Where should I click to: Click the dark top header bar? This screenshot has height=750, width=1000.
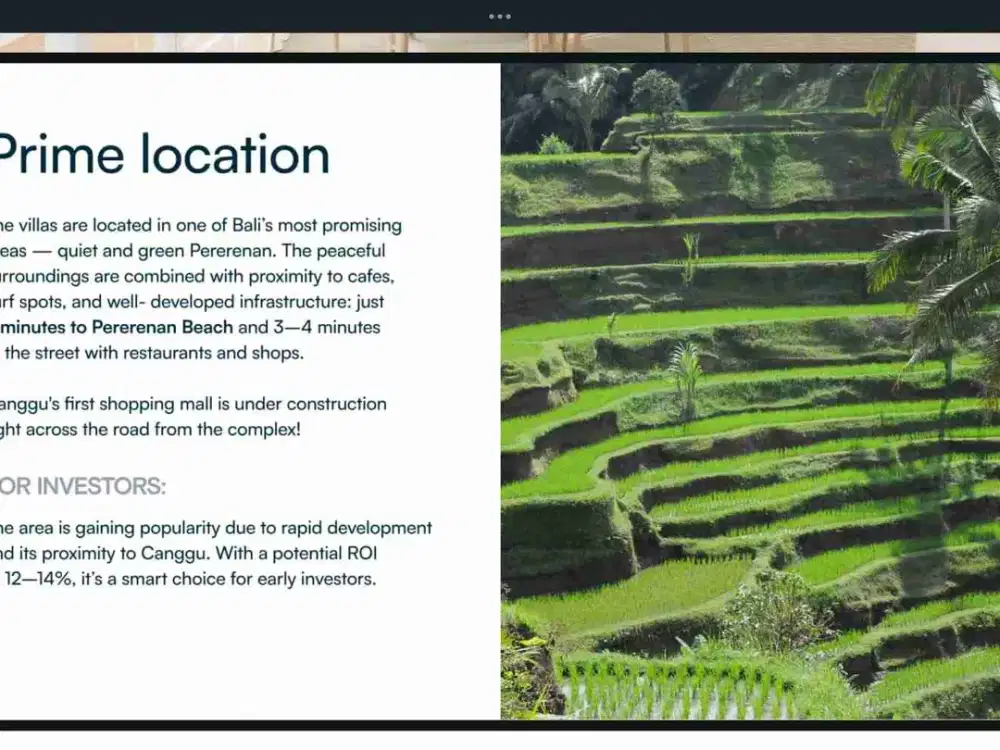tap(500, 17)
